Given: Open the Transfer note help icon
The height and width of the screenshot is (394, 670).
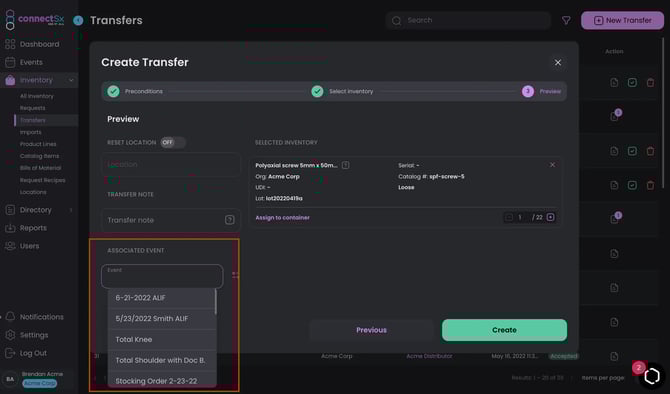Looking at the screenshot, I should coord(229,220).
